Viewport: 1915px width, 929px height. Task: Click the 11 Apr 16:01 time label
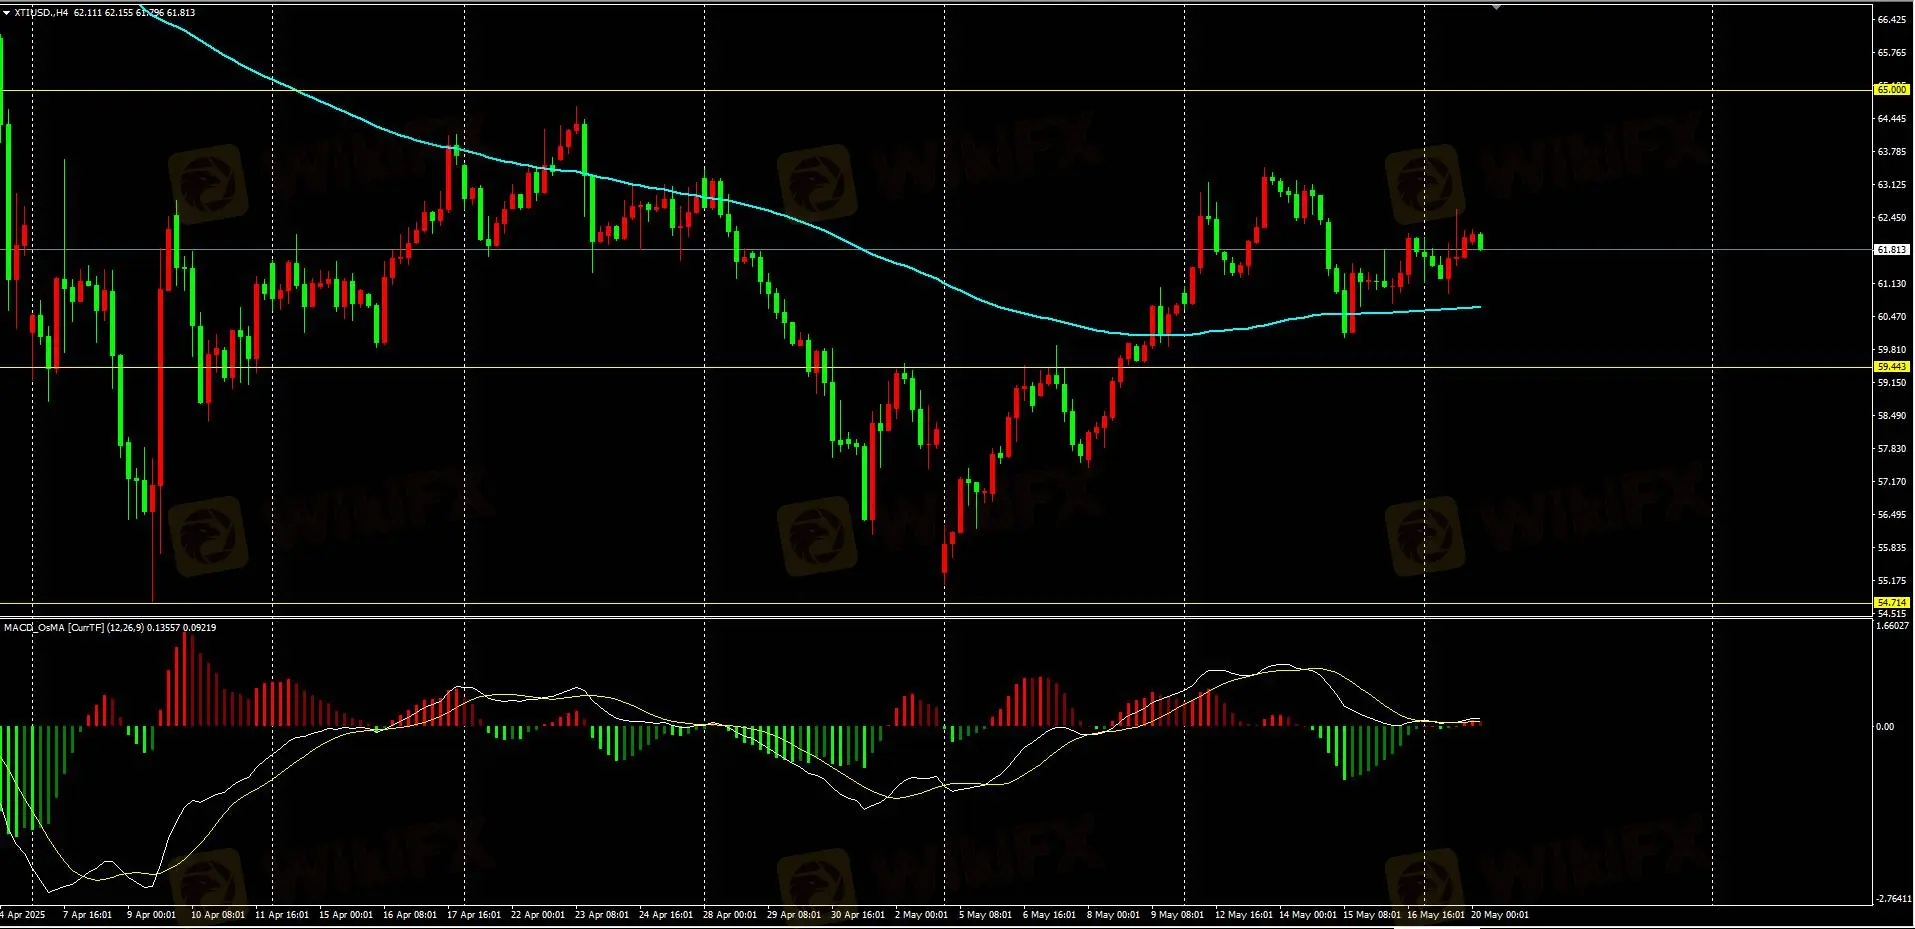point(282,915)
